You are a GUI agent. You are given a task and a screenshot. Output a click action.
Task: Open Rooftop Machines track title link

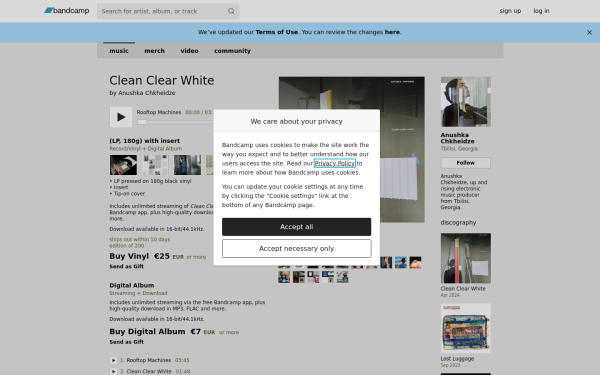click(x=149, y=360)
